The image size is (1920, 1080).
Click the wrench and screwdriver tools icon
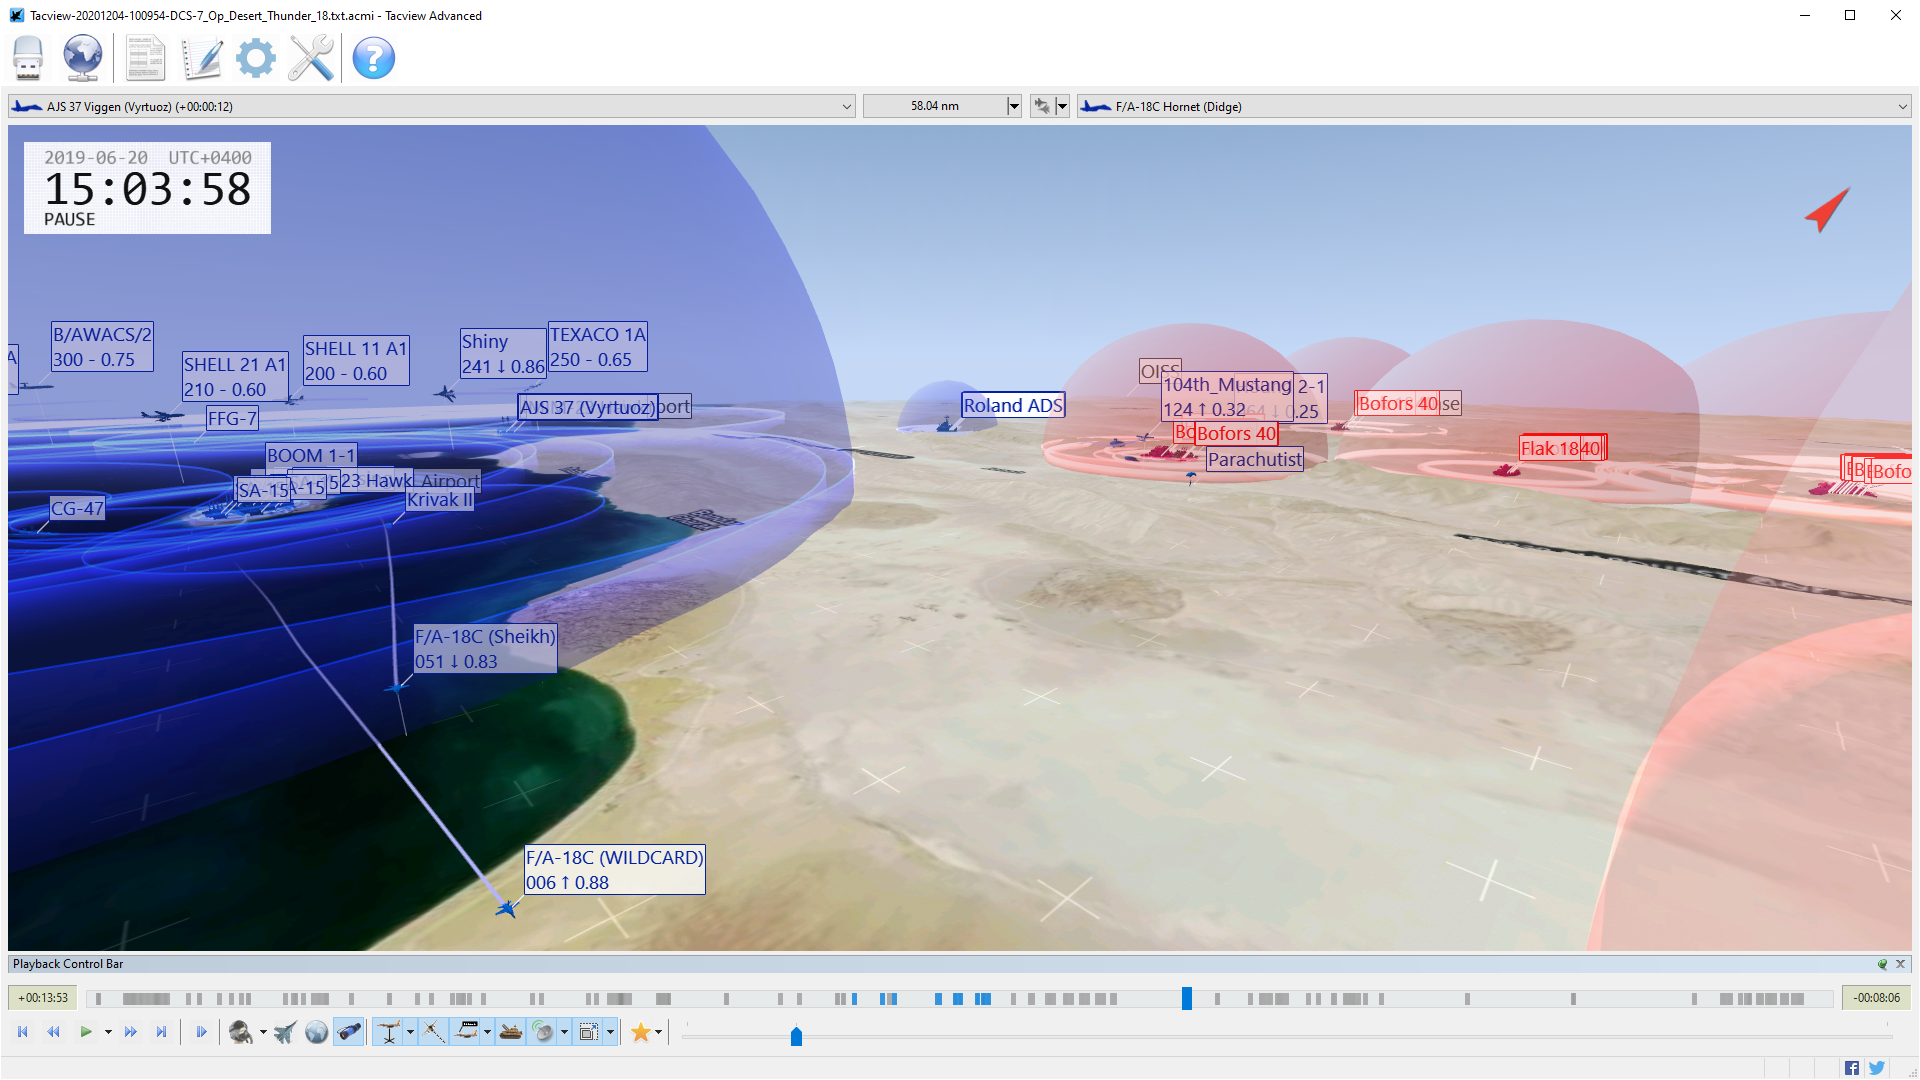click(x=311, y=58)
